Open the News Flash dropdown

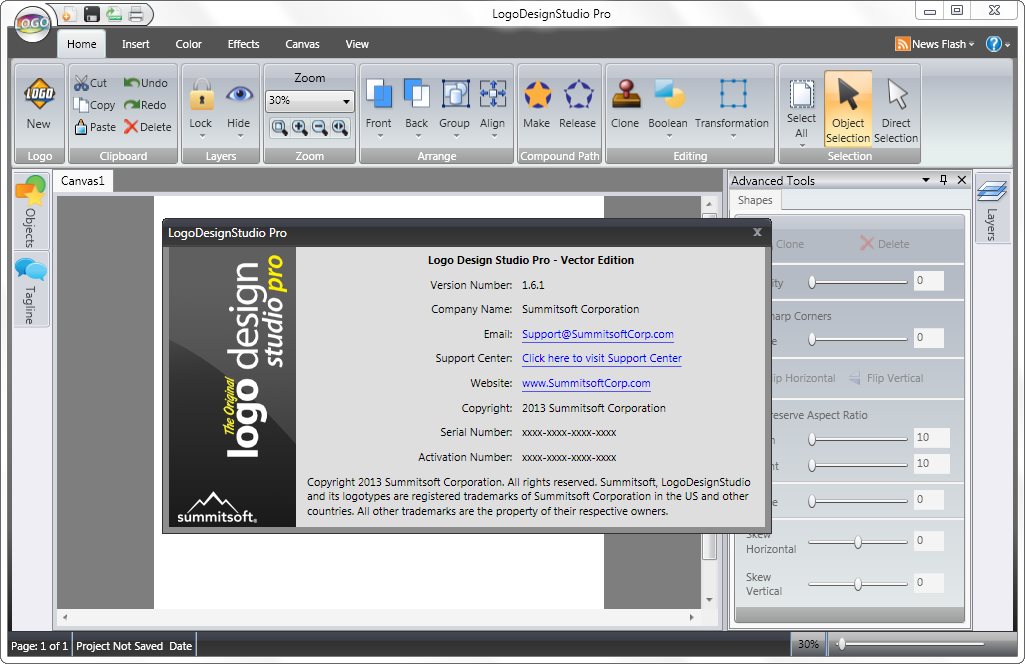935,44
